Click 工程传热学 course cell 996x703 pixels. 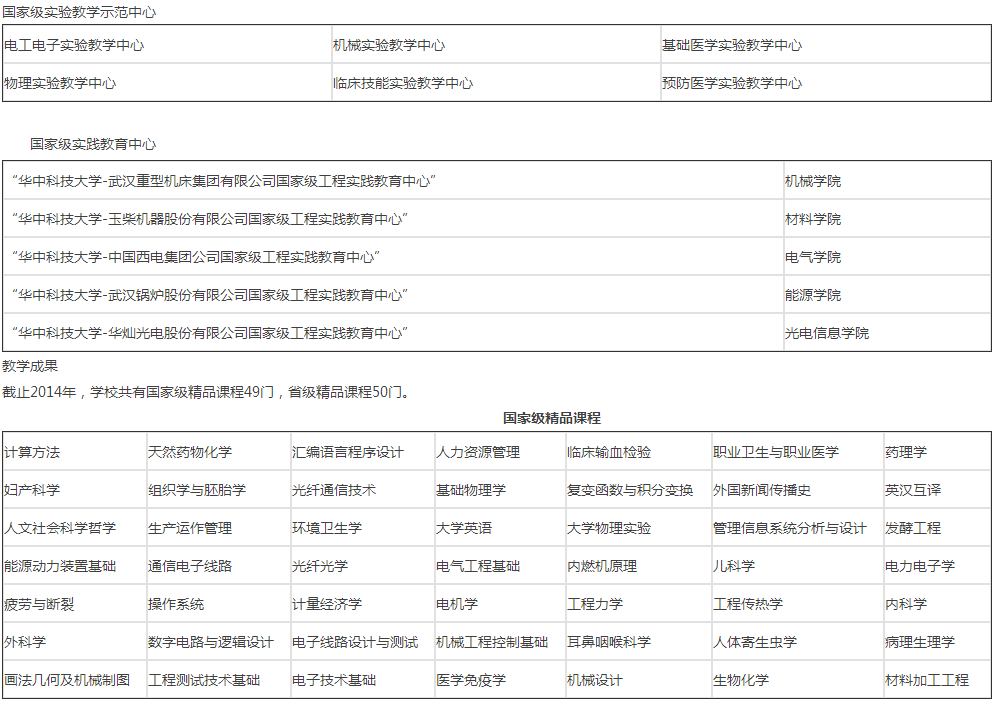pyautogui.click(x=797, y=604)
